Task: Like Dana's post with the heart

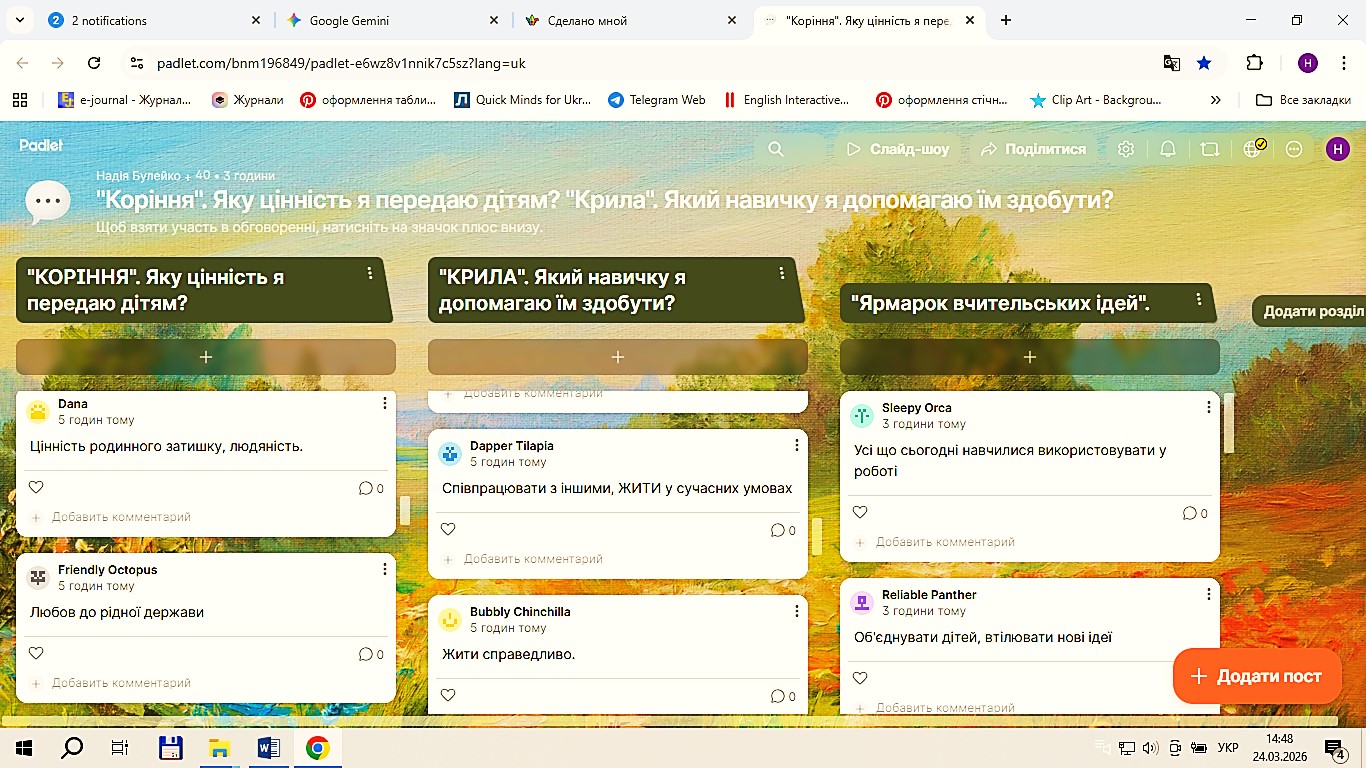Action: (36, 487)
